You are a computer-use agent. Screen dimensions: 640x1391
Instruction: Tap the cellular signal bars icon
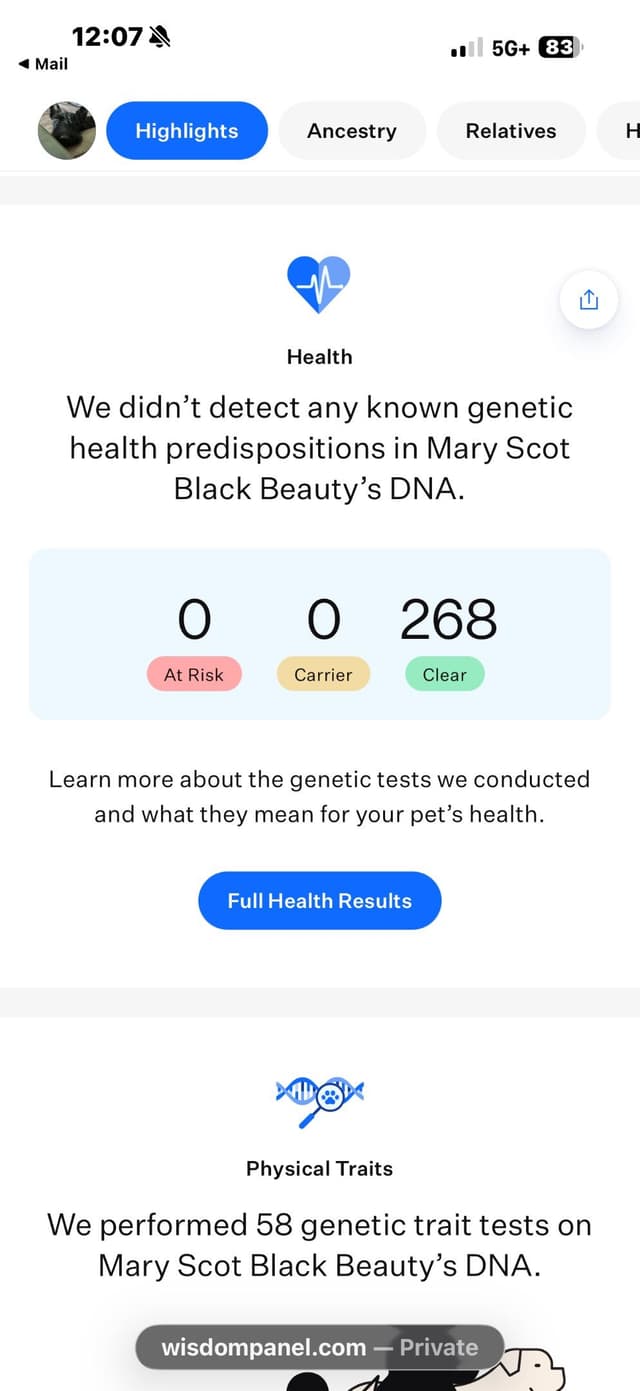coord(467,47)
